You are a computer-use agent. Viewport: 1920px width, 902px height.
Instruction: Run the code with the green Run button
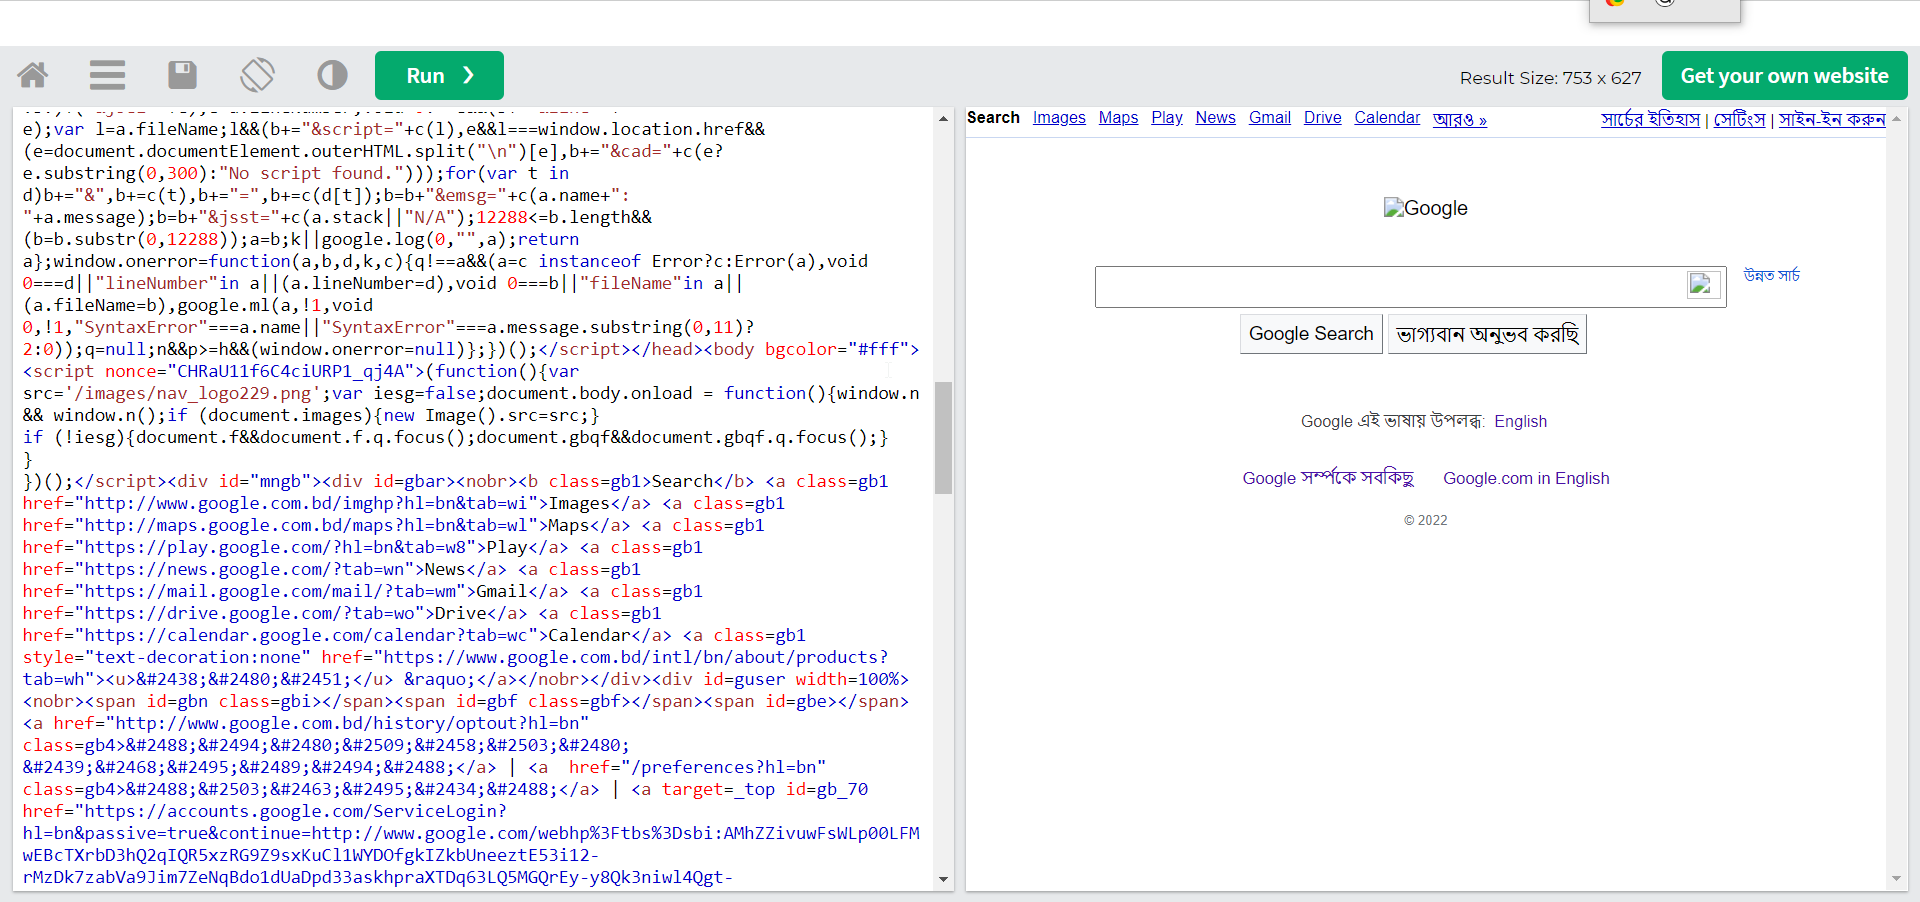tap(439, 75)
